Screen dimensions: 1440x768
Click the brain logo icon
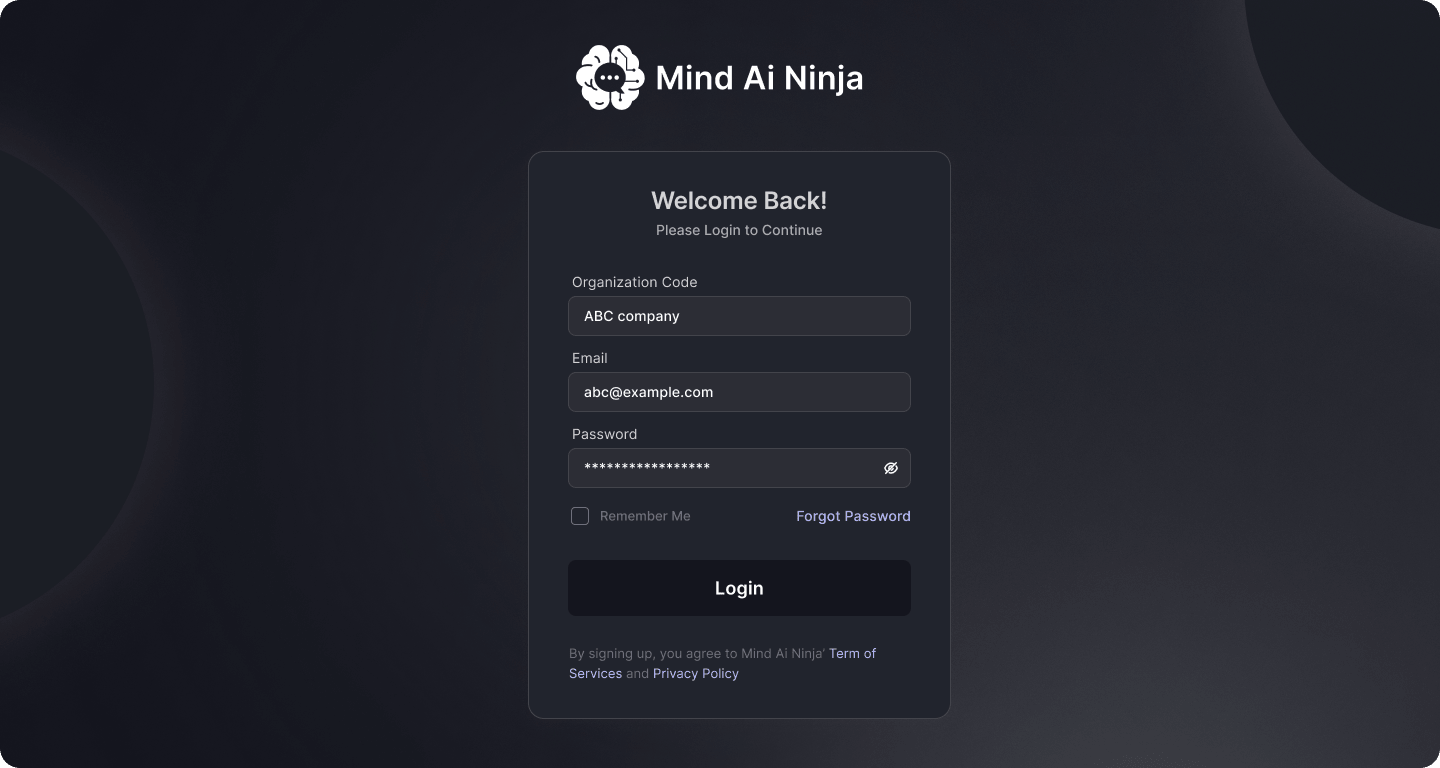[x=610, y=77]
